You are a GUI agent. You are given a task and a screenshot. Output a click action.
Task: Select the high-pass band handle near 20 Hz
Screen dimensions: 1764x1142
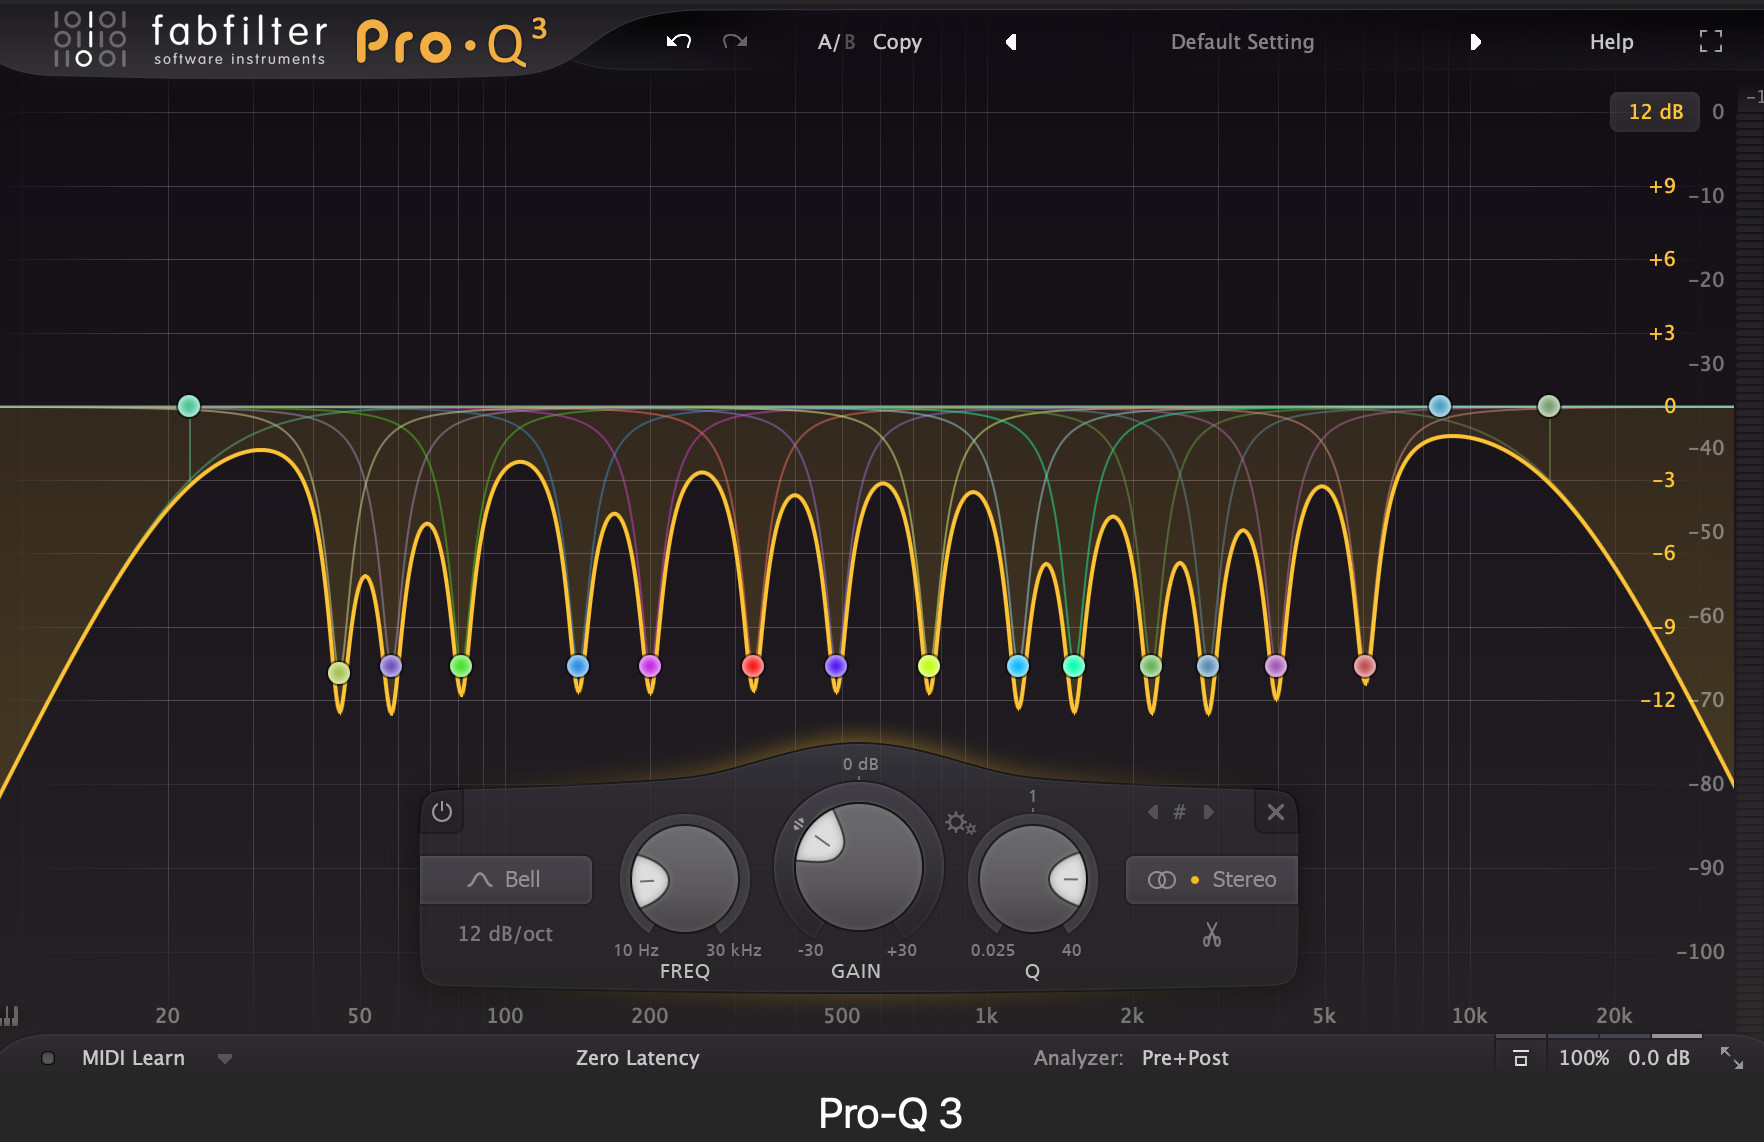tap(189, 406)
